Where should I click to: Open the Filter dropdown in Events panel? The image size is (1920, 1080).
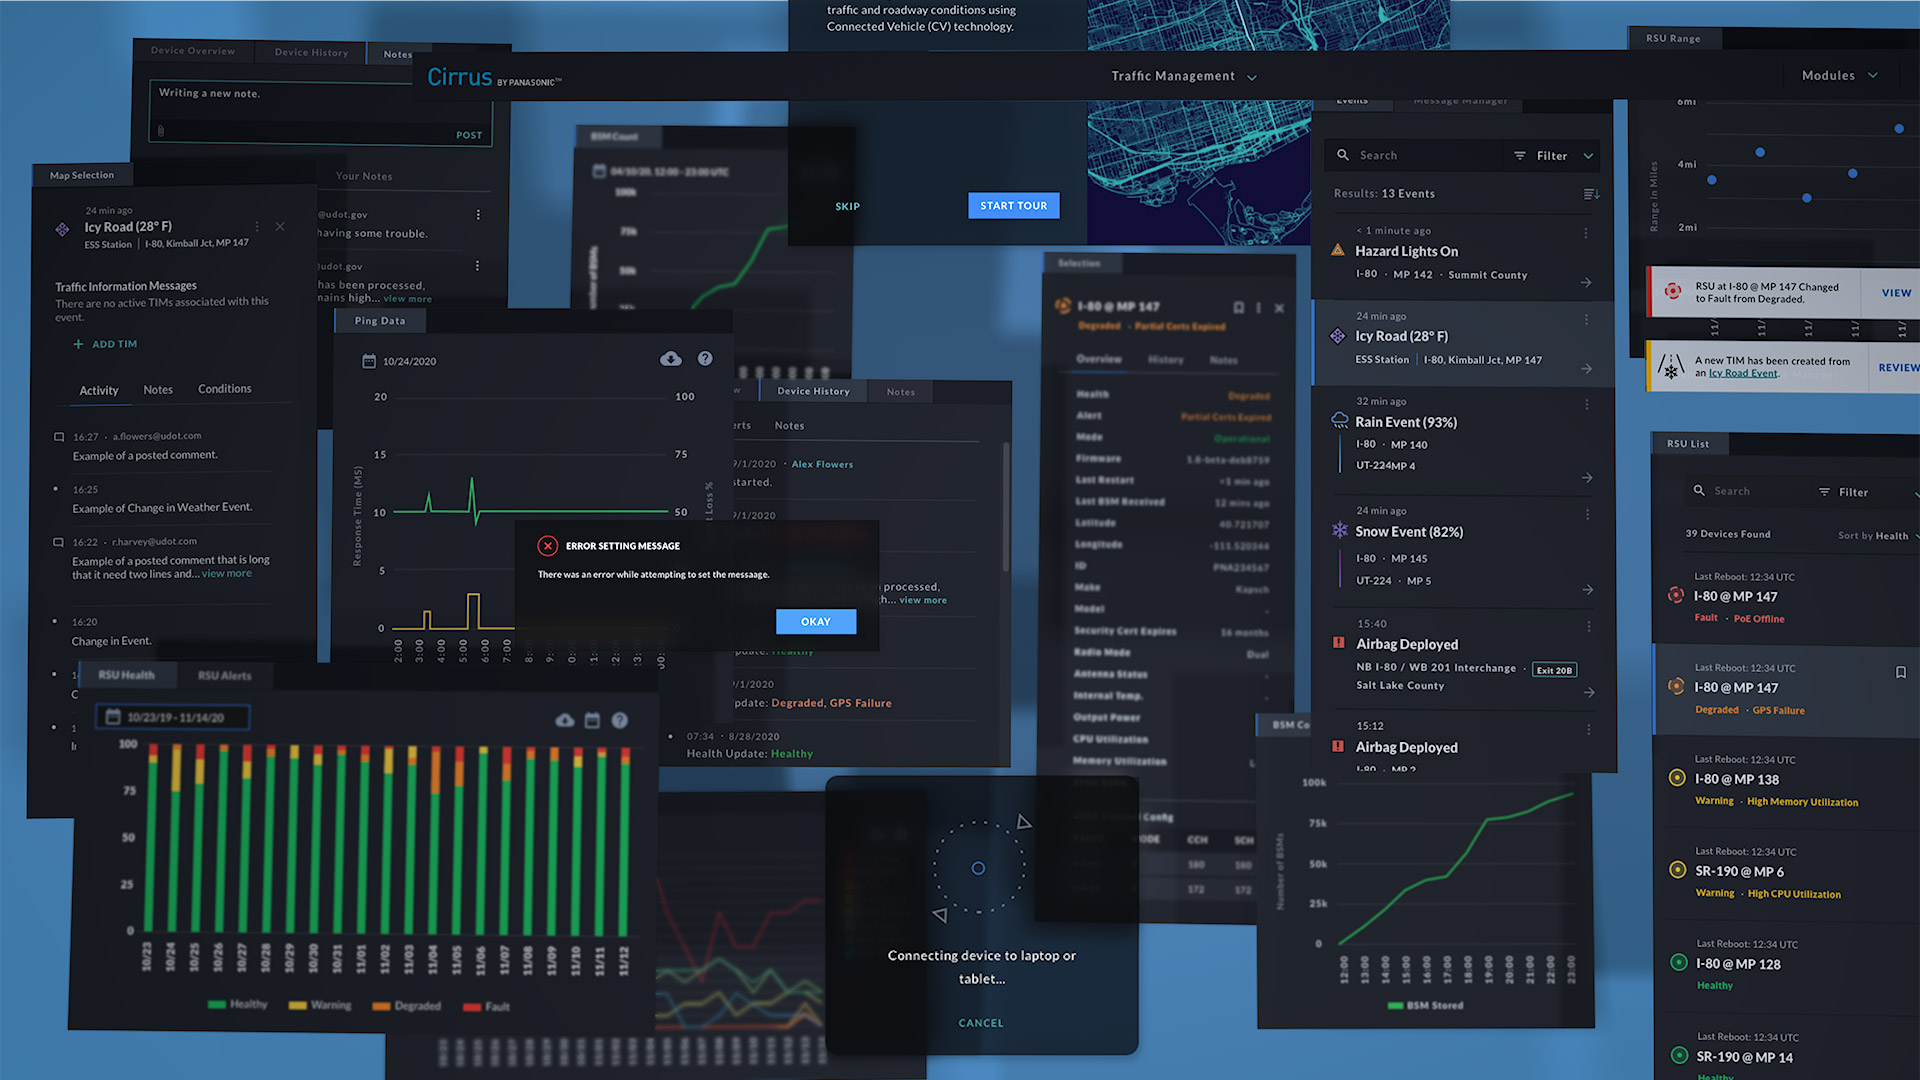tap(1553, 155)
